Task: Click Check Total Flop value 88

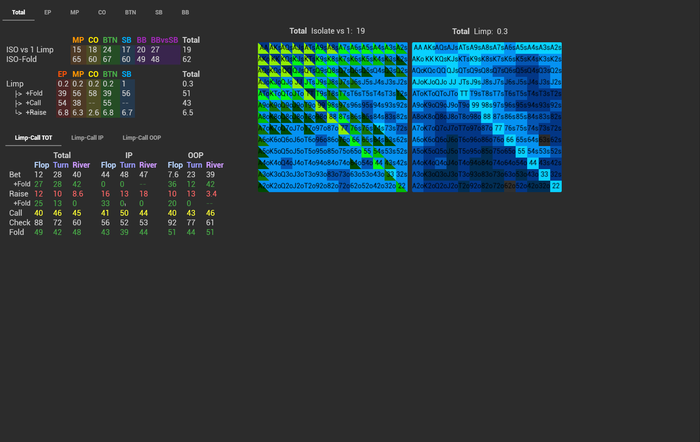Action: click(39, 222)
